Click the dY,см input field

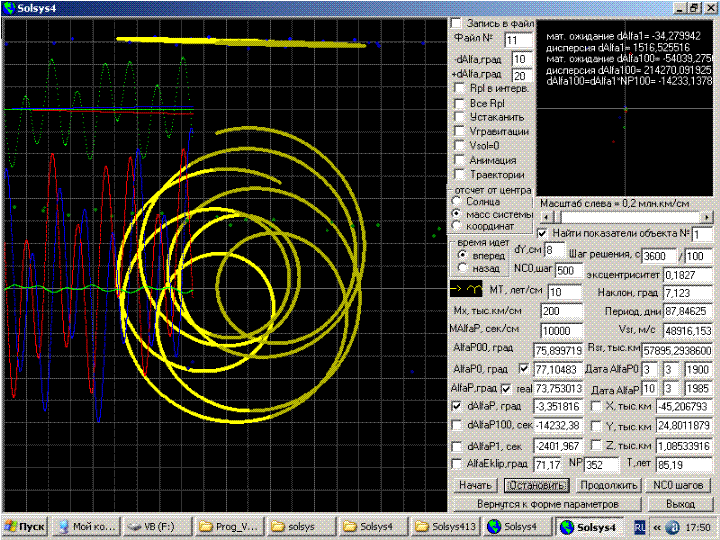pos(554,250)
